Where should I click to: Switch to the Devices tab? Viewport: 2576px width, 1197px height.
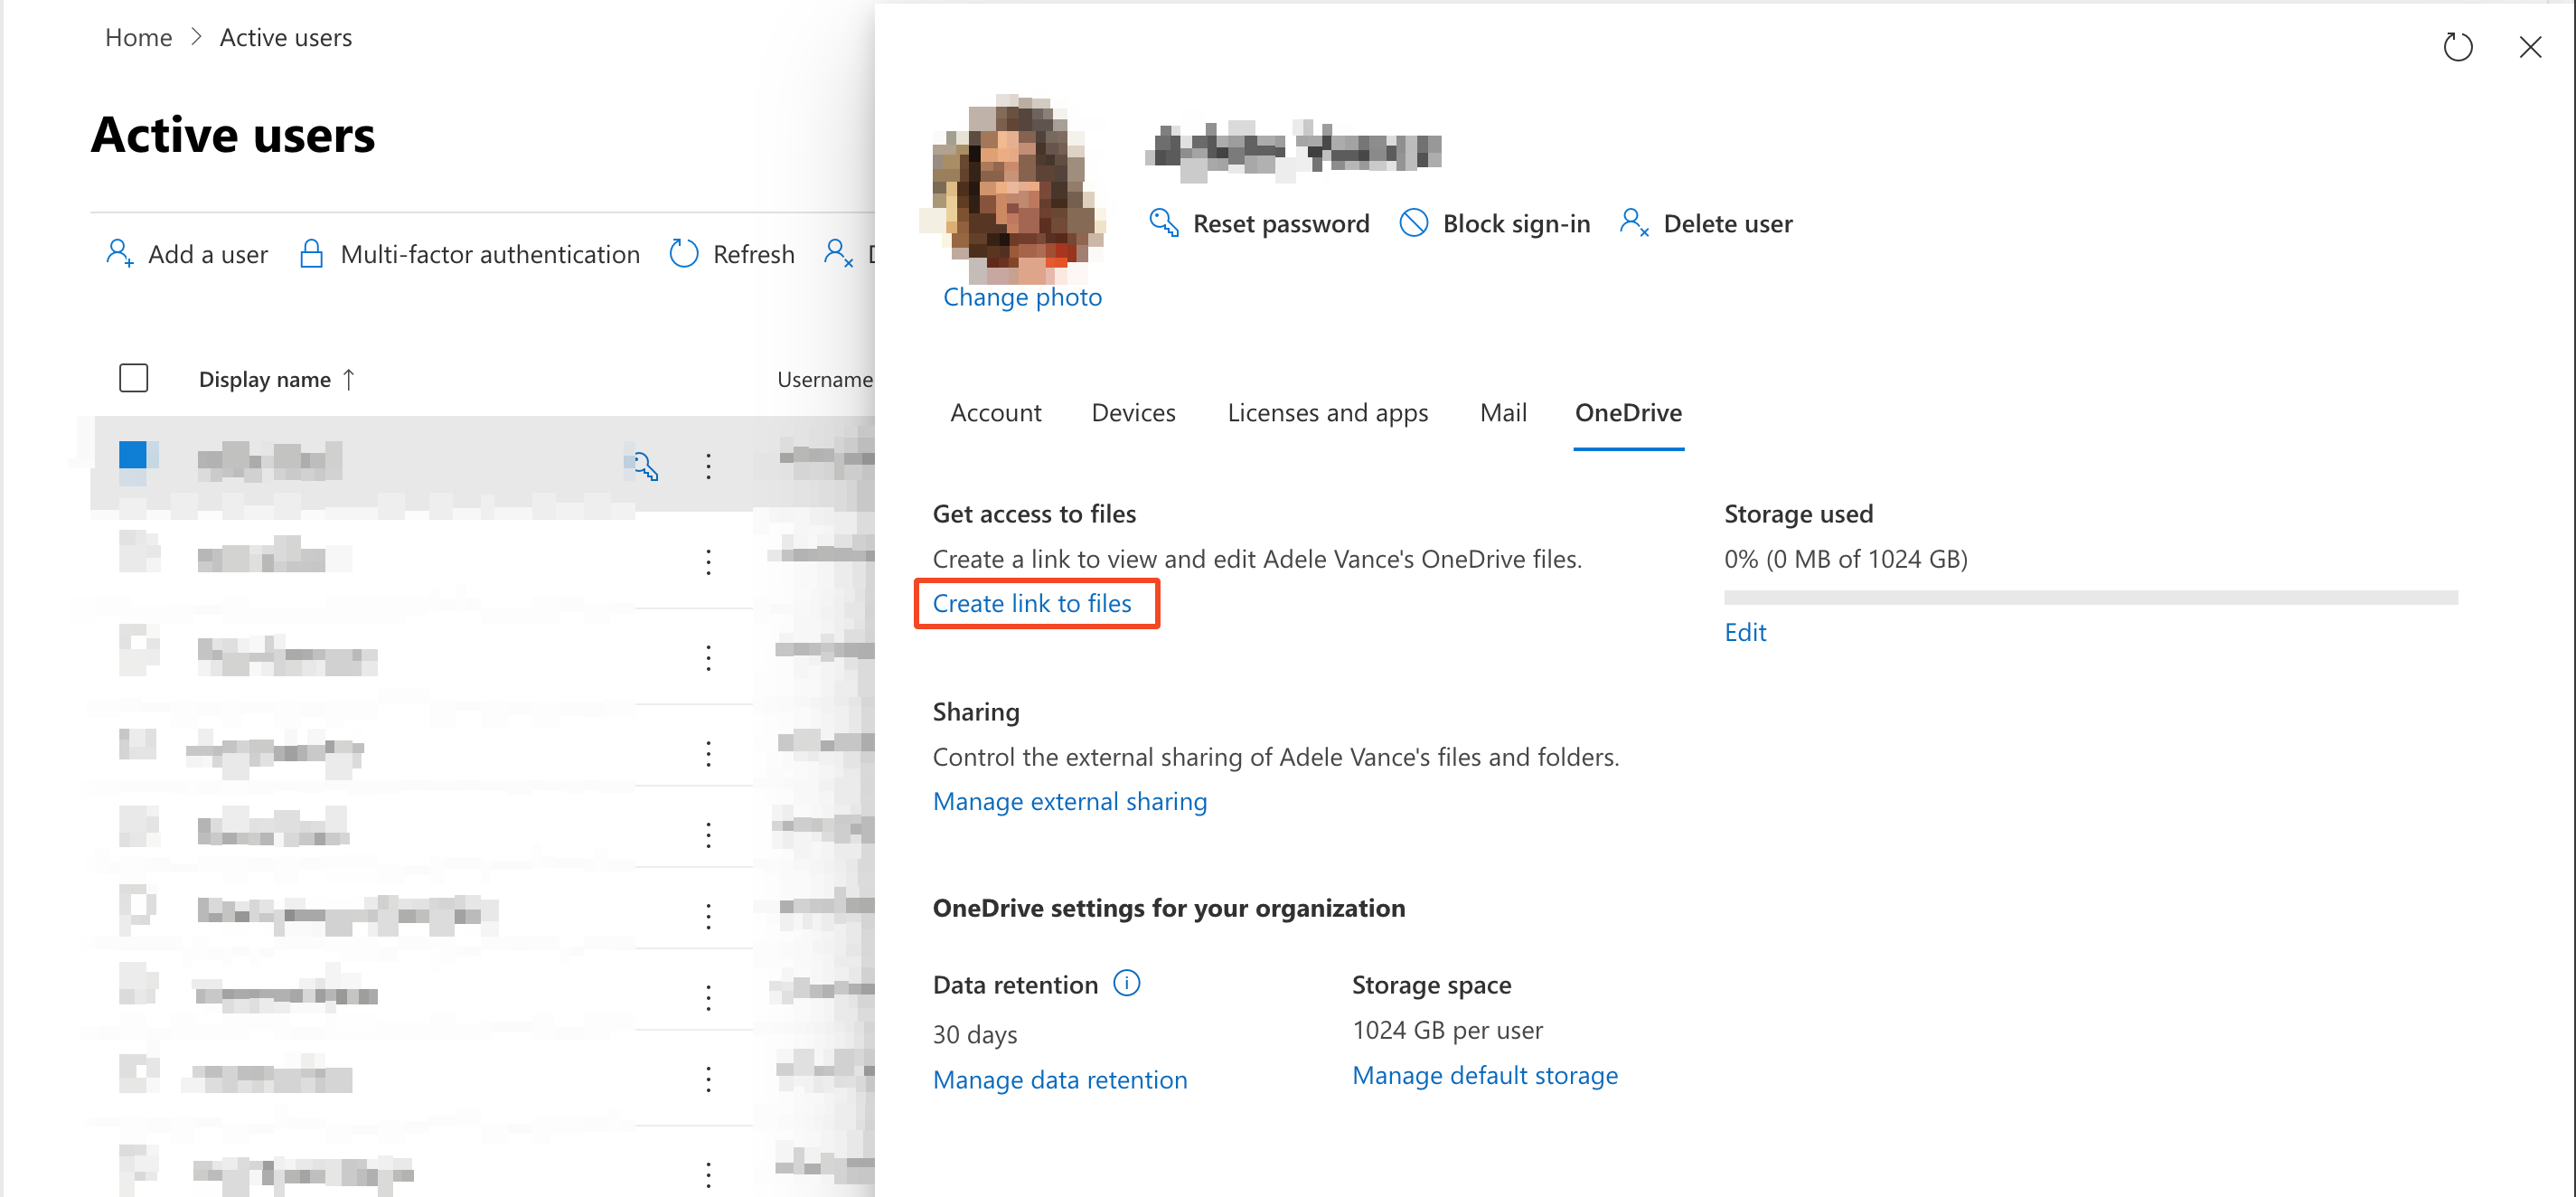[x=1133, y=412]
